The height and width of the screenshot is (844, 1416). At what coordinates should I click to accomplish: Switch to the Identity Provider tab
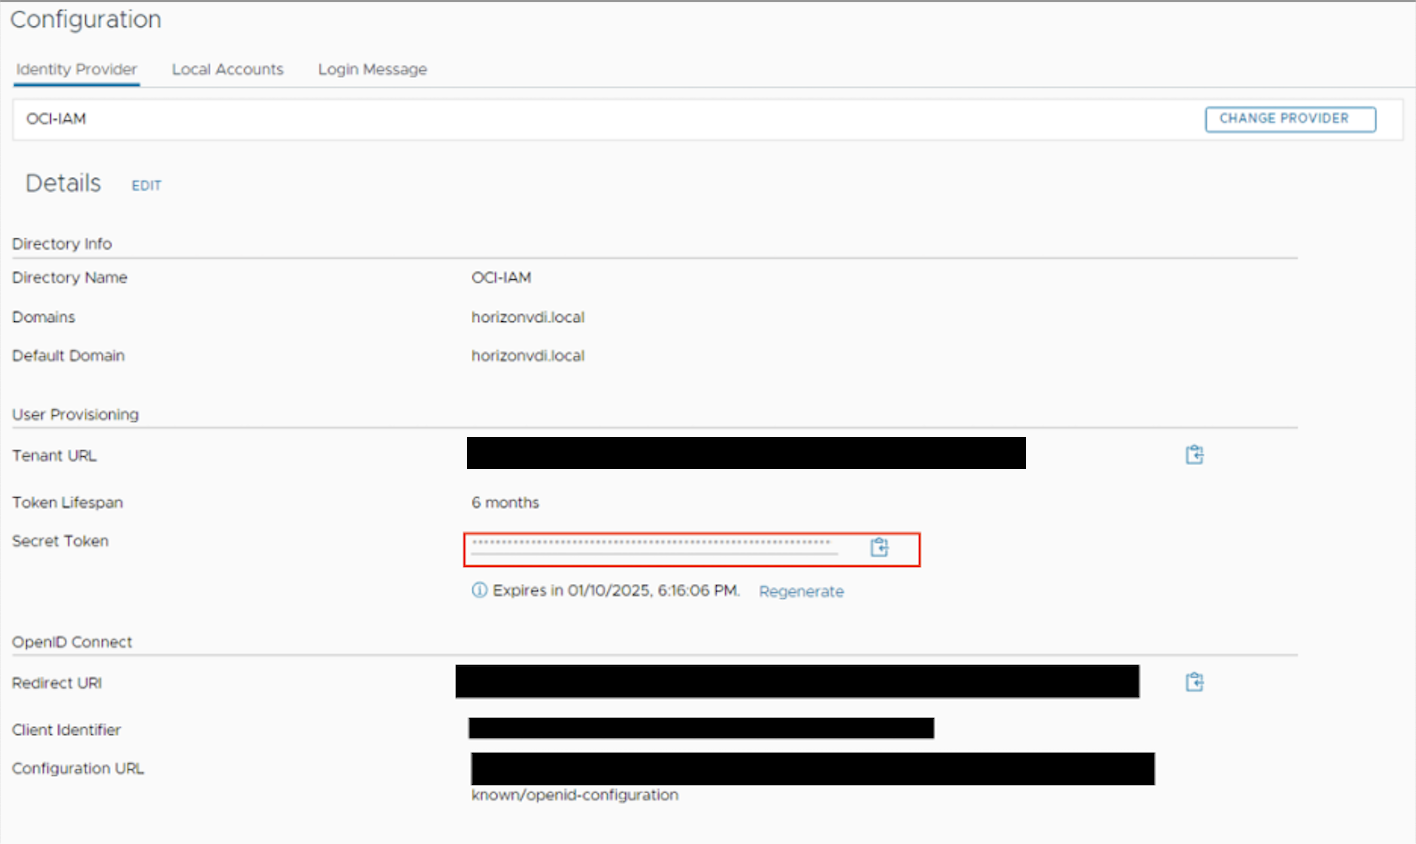76,69
